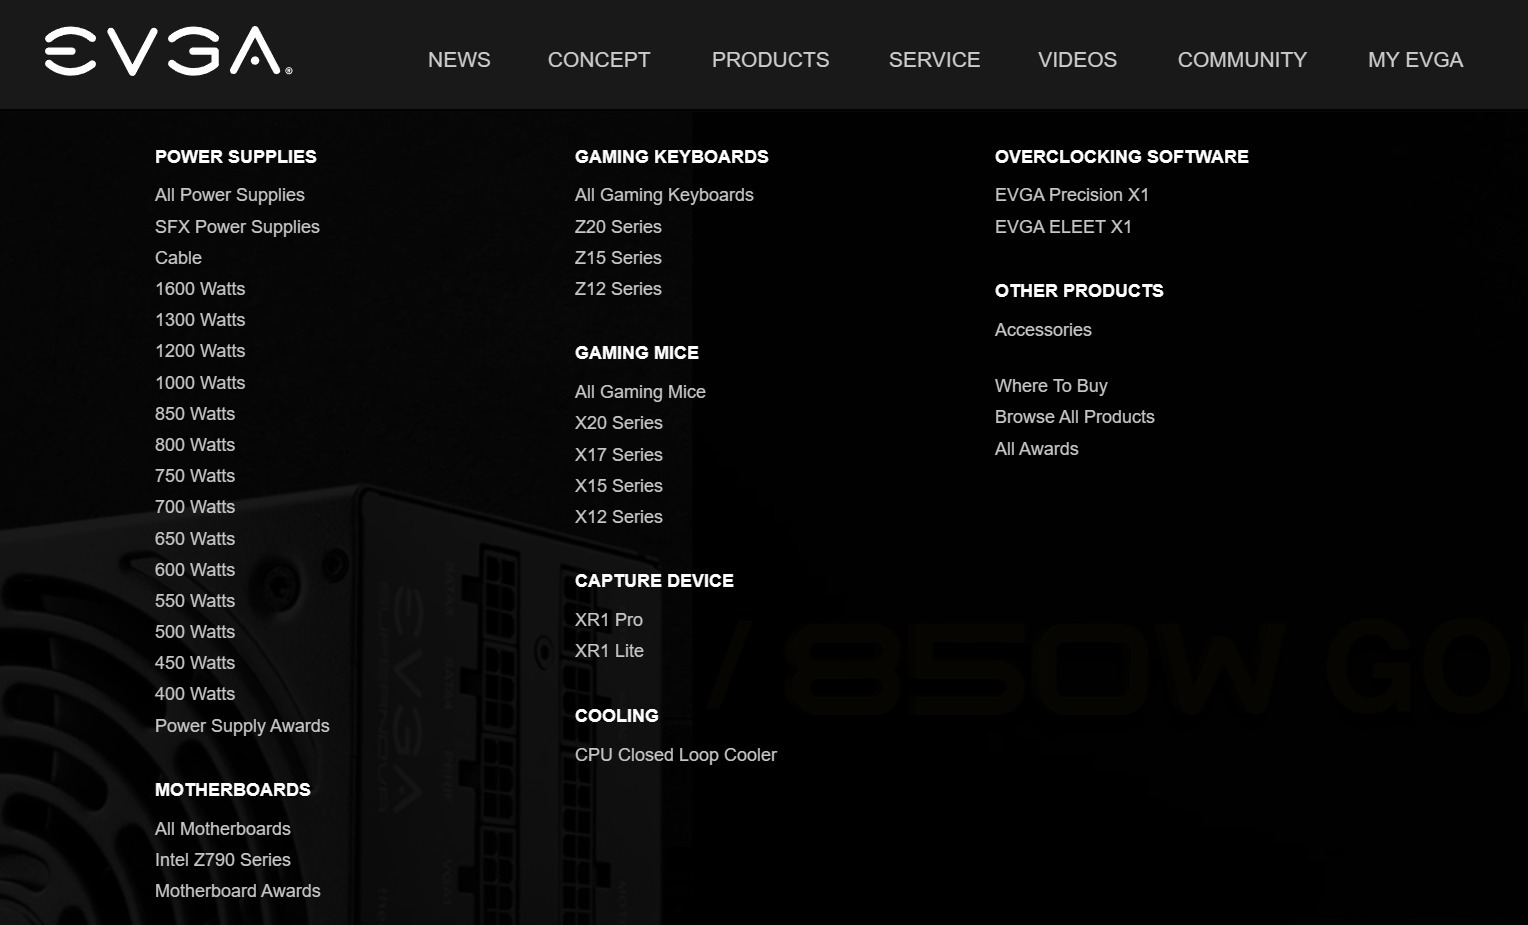Choose the 1200 Watts link
Image resolution: width=1528 pixels, height=925 pixels.
point(200,351)
